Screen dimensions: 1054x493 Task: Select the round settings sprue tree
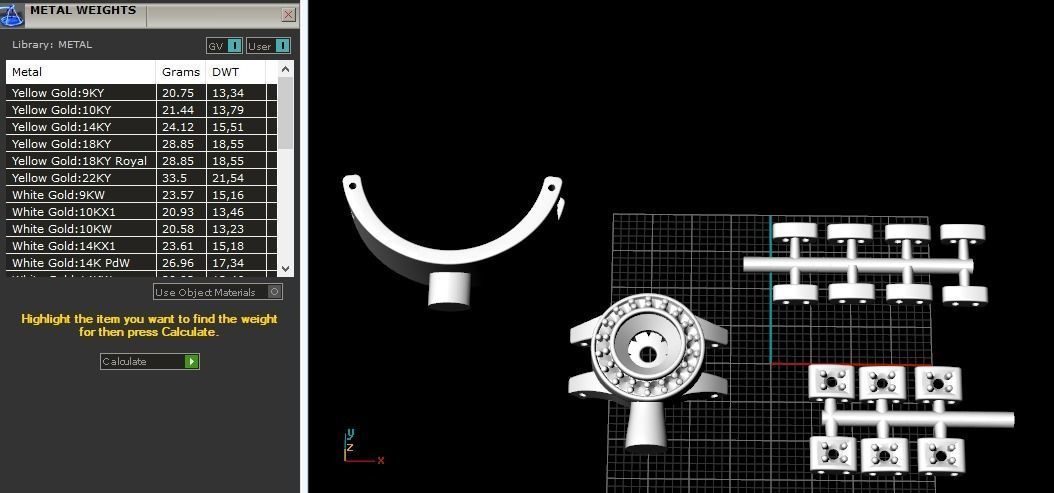(864, 264)
